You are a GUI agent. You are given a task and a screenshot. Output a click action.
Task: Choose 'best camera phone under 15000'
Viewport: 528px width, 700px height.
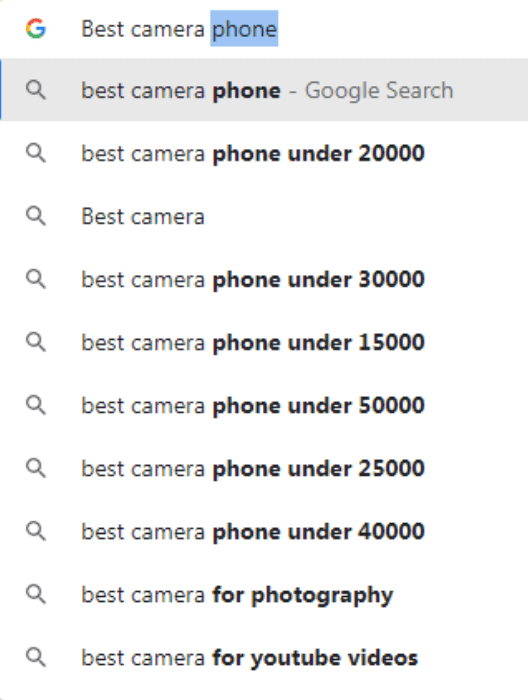click(264, 342)
